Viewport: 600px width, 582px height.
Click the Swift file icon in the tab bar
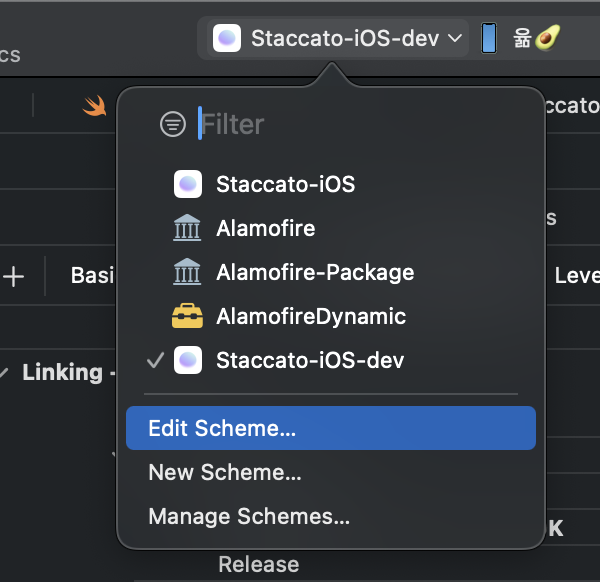(x=95, y=105)
